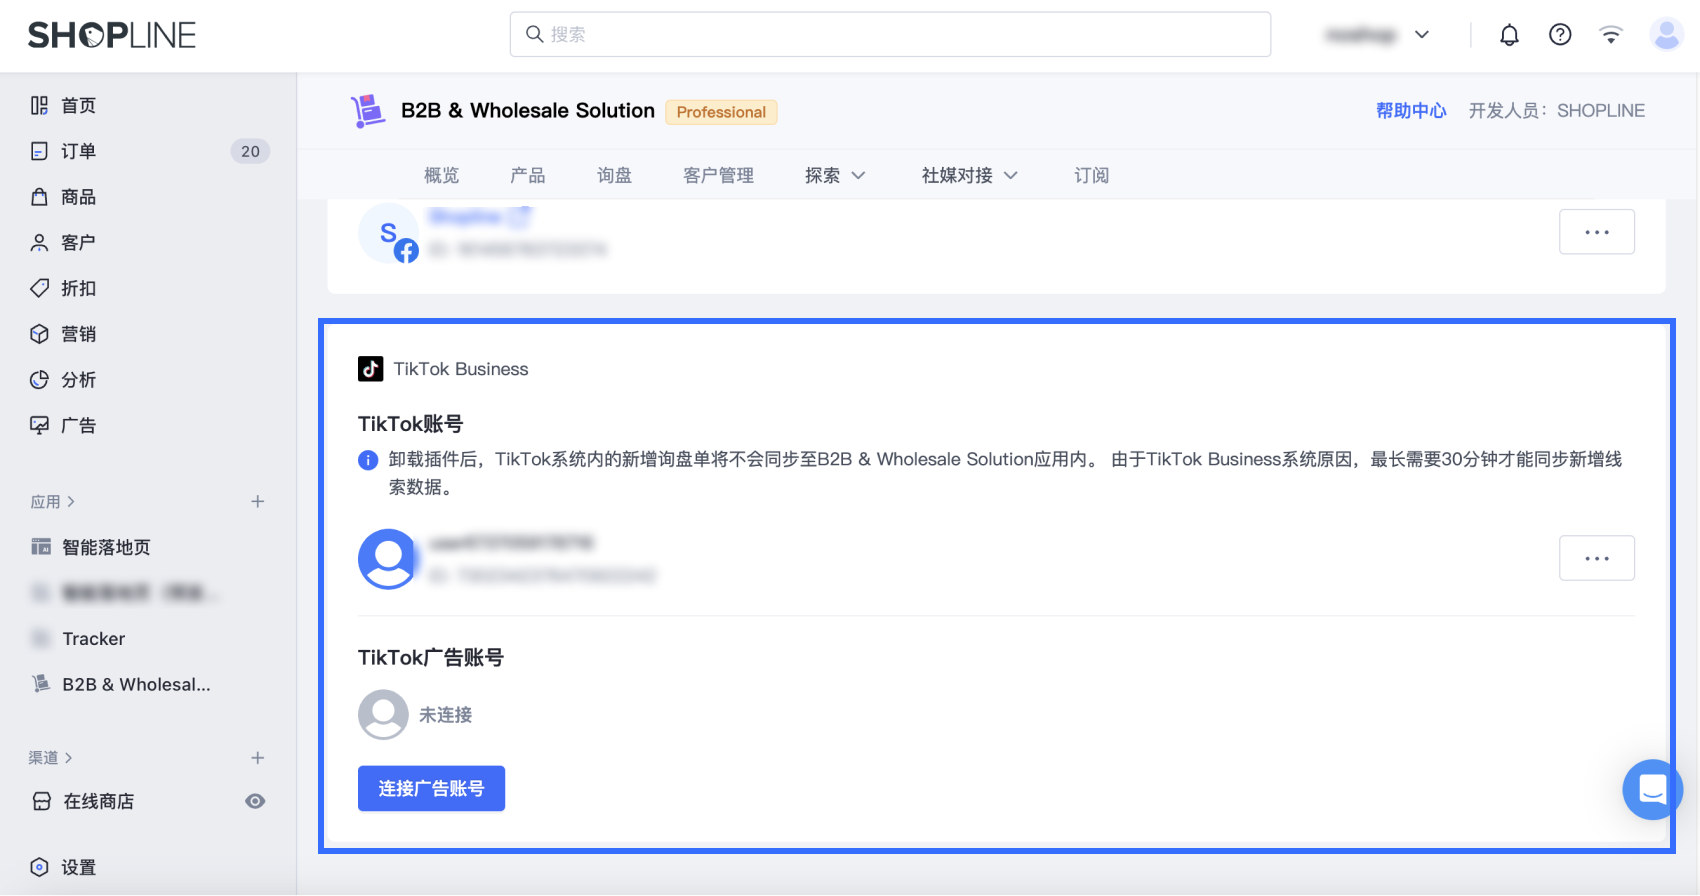Image resolution: width=1700 pixels, height=896 pixels.
Task: Add a new app with plus icon
Action: click(257, 502)
